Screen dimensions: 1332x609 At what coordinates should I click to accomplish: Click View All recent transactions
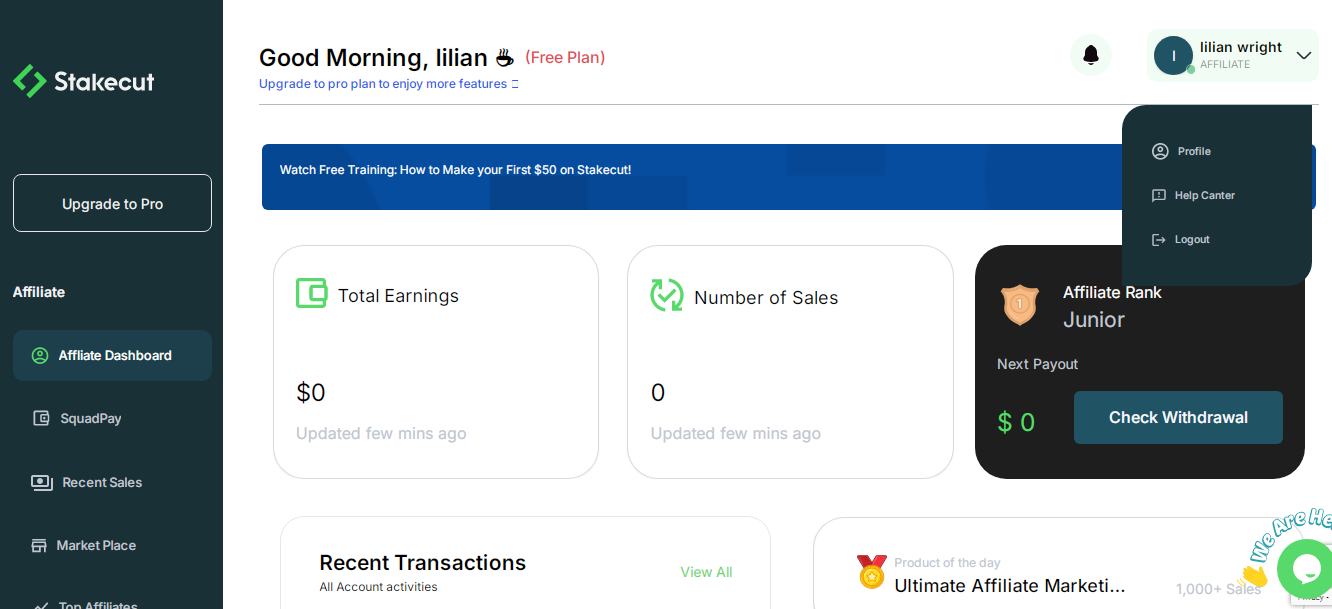click(x=706, y=572)
